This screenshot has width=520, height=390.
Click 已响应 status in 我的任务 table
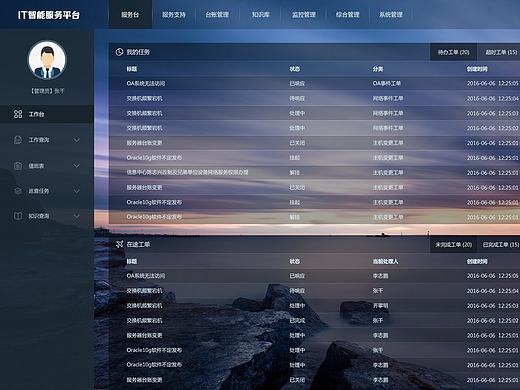[x=297, y=83]
